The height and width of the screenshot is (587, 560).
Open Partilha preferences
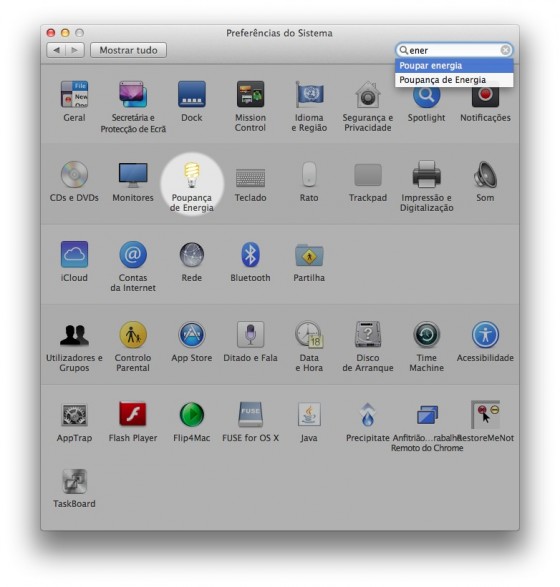point(309,255)
